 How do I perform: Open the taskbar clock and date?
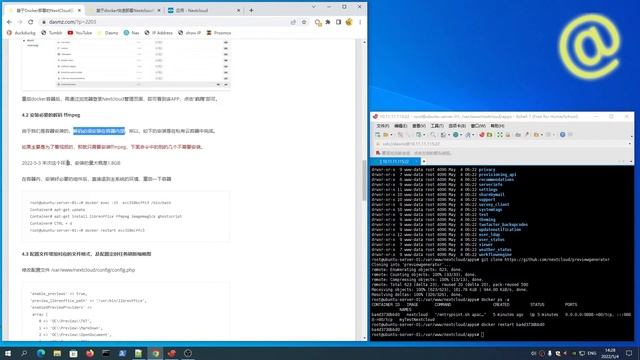coord(611,353)
